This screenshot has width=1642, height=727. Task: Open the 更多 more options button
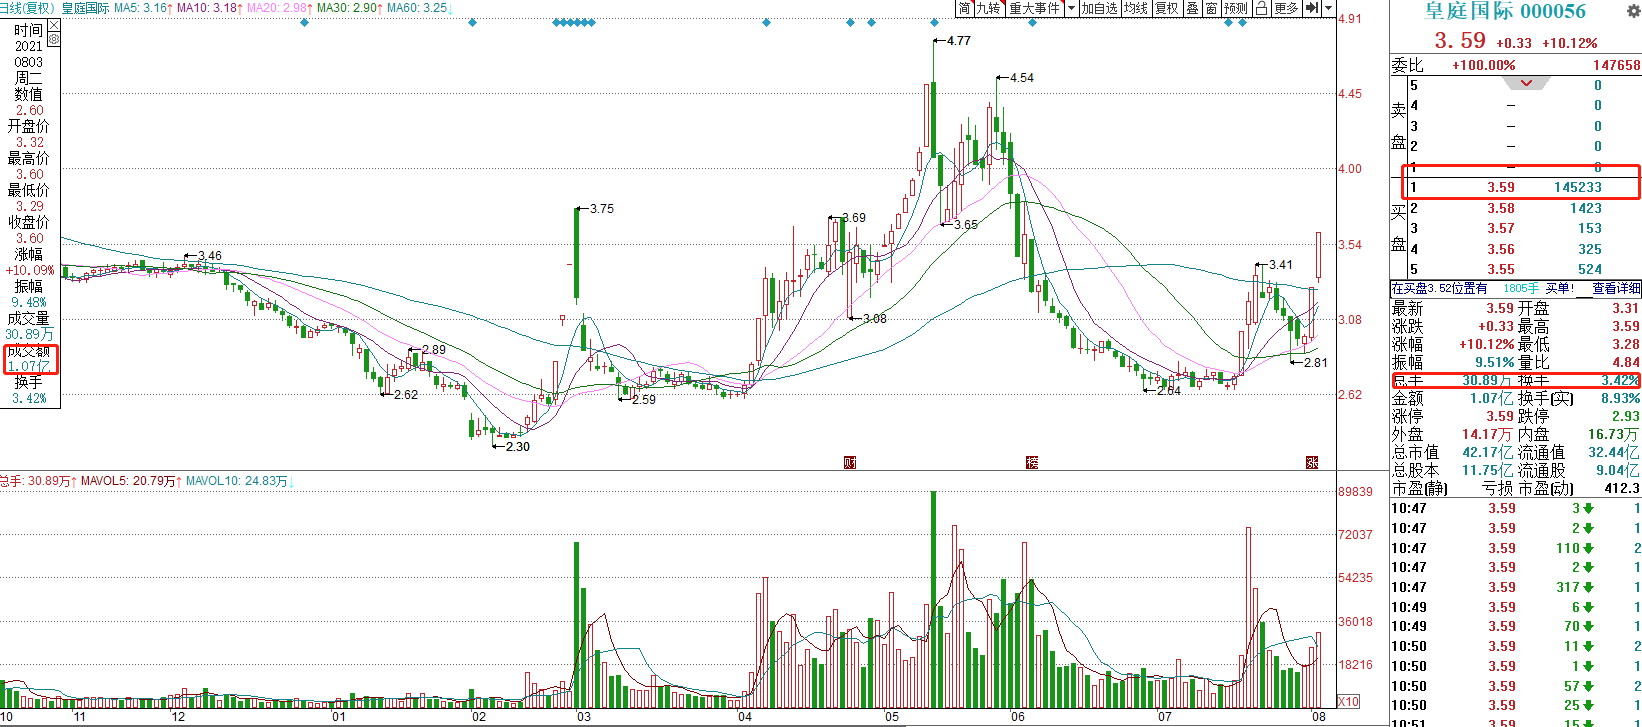(x=1286, y=8)
